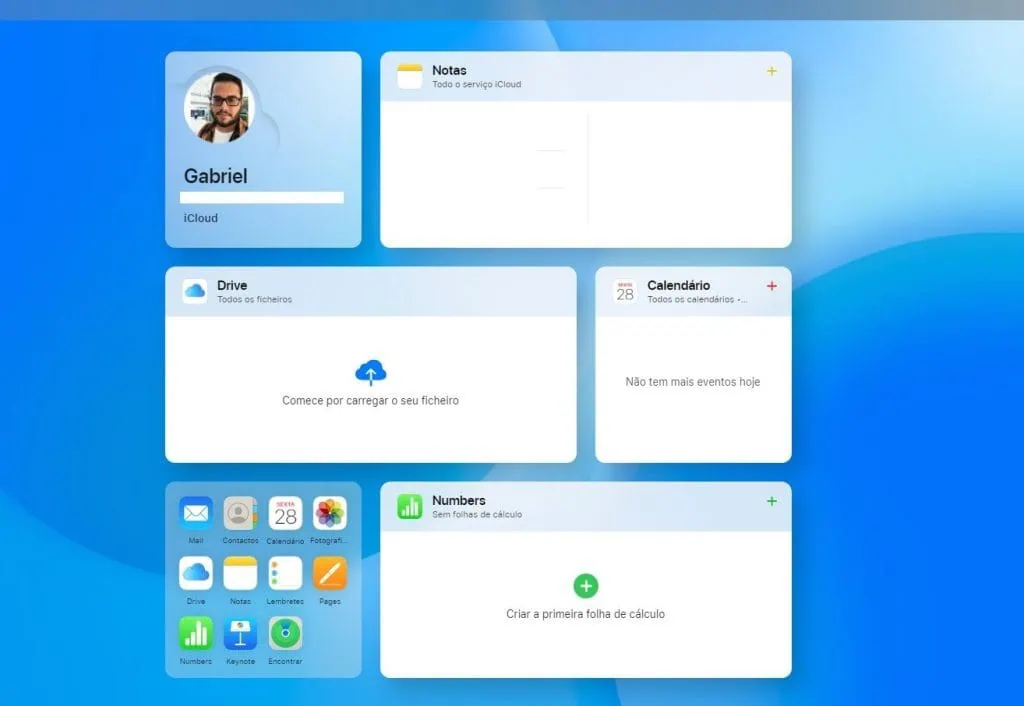The height and width of the screenshot is (706, 1024).
Task: Create a new event via Calendário plus button
Action: tap(772, 286)
